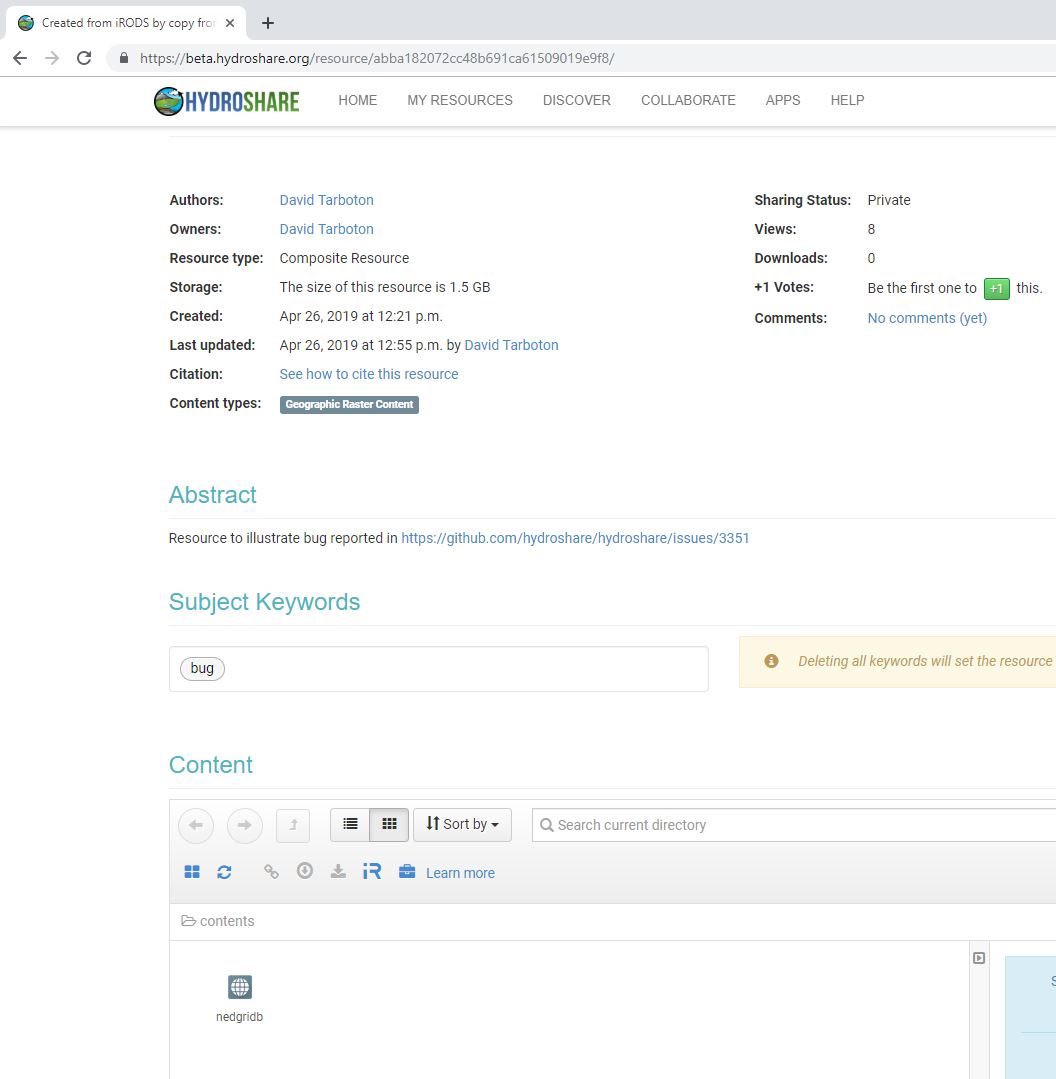Click the HydroShare logo
The height and width of the screenshot is (1079, 1056).
226,100
